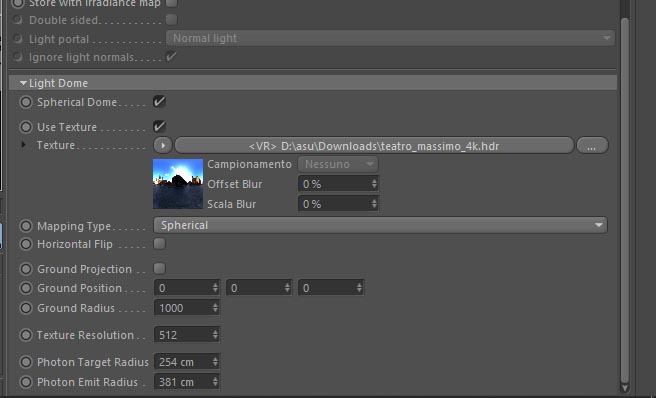Click the Photon Emit Radius label
This screenshot has width=656, height=398.
(x=87, y=382)
